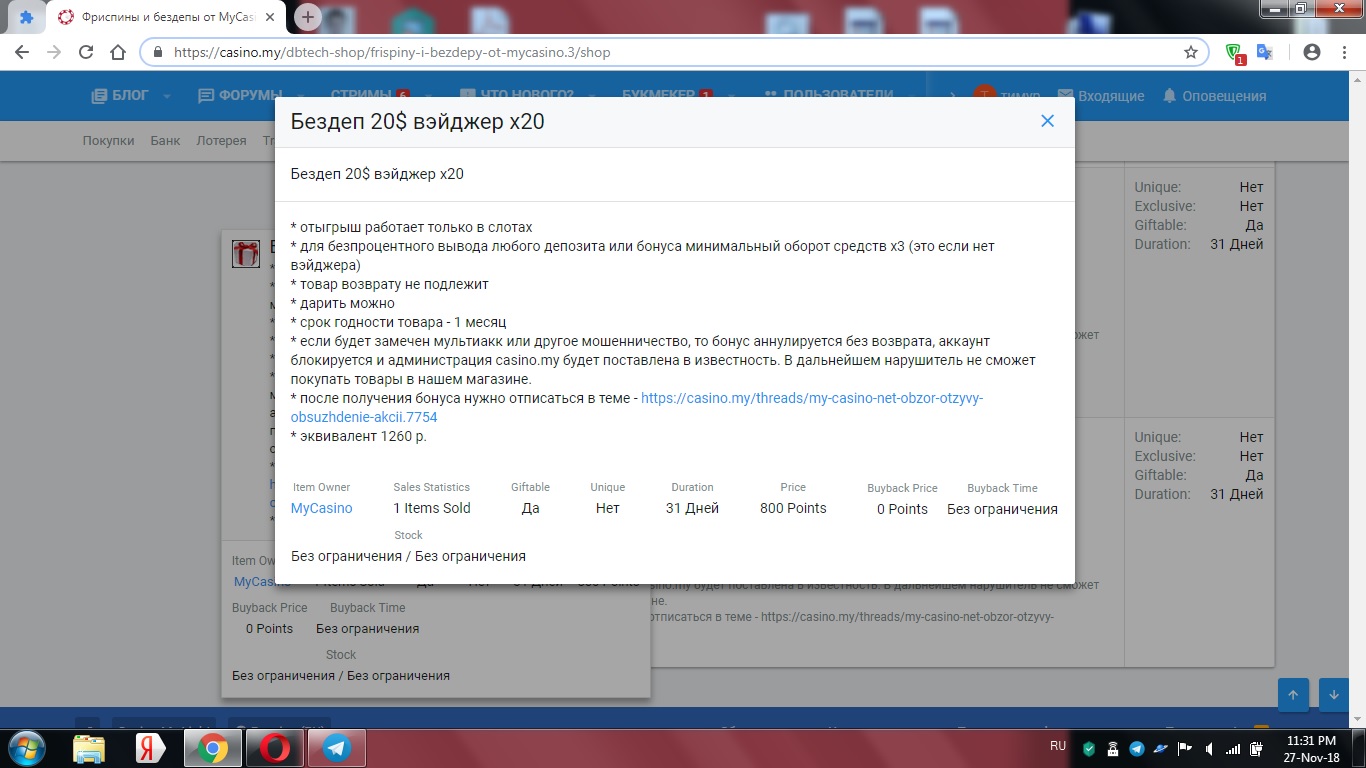Select 'срок годности товара - 1 месяц' line
The image size is (1366, 768).
pyautogui.click(x=399, y=322)
